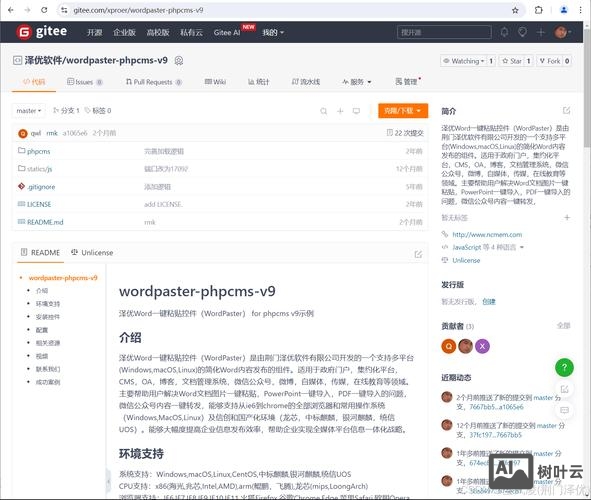Expand the 服务 dropdown tab
Viewport: 591px width, 500px height.
(x=357, y=82)
